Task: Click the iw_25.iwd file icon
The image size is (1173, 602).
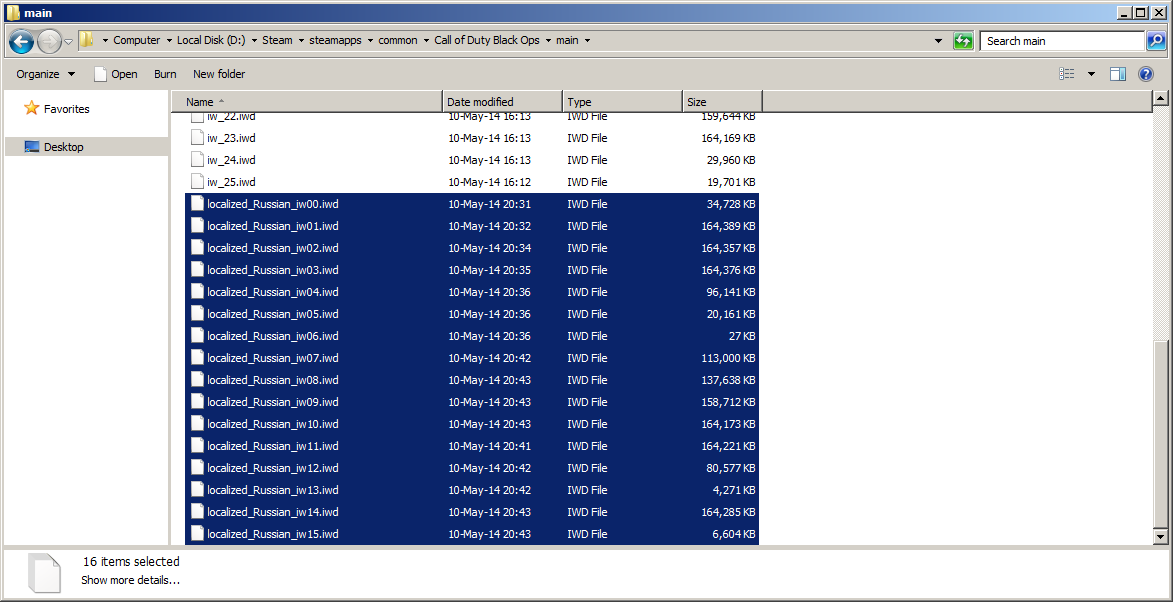Action: [x=197, y=182]
